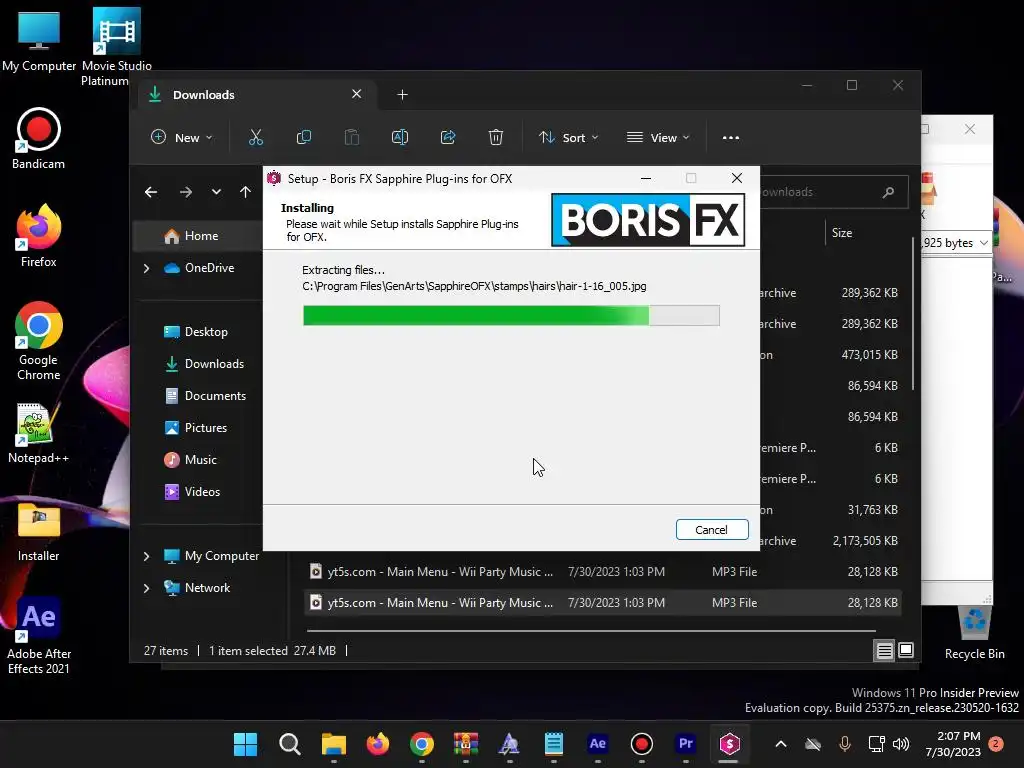Go forward with the forward arrow
The height and width of the screenshot is (768, 1024).
185,192
